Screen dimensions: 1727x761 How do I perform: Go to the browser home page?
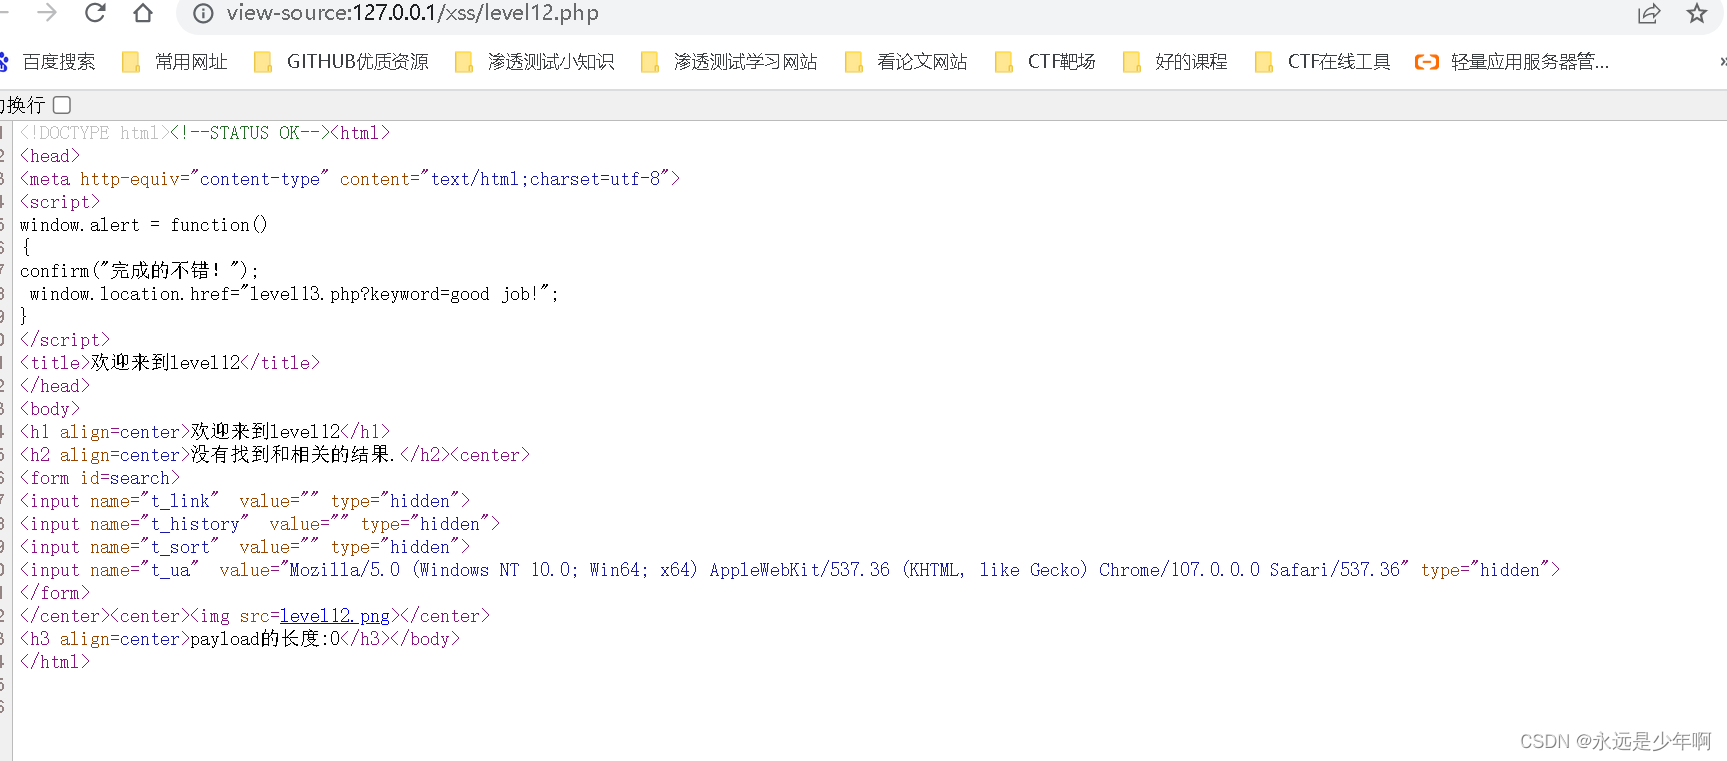[x=143, y=13]
